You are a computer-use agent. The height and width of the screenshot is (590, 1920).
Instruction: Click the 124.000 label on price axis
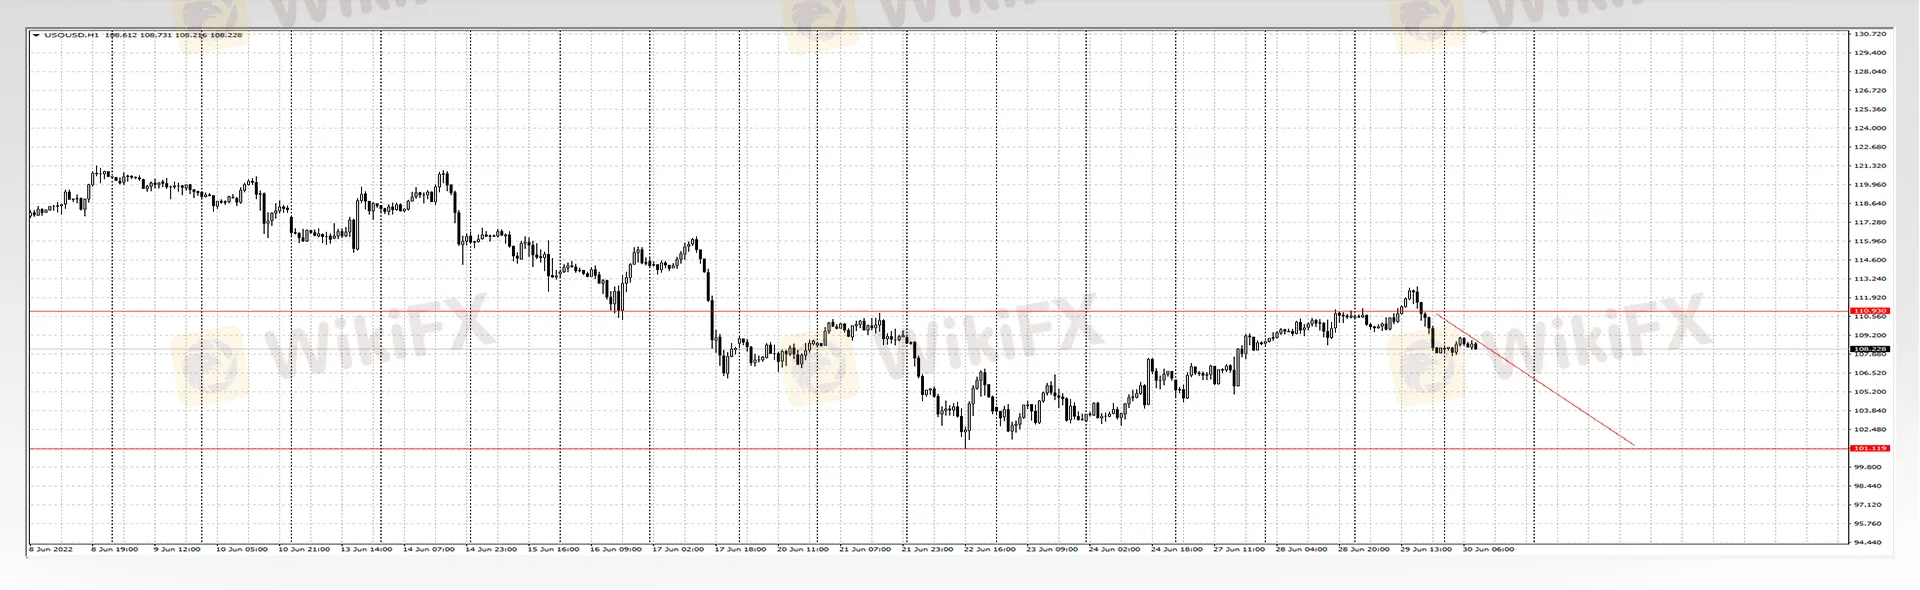(x=1869, y=128)
